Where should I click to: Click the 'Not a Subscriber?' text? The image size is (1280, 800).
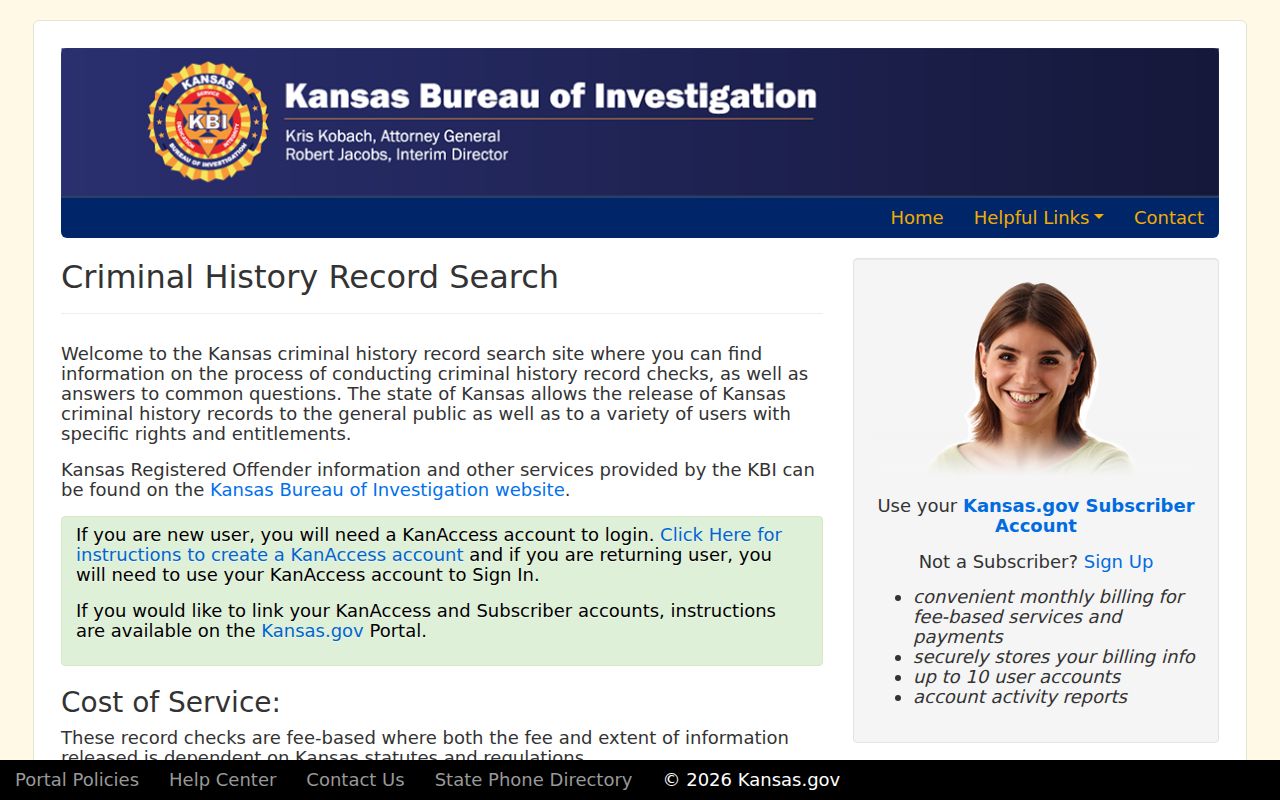(x=998, y=562)
